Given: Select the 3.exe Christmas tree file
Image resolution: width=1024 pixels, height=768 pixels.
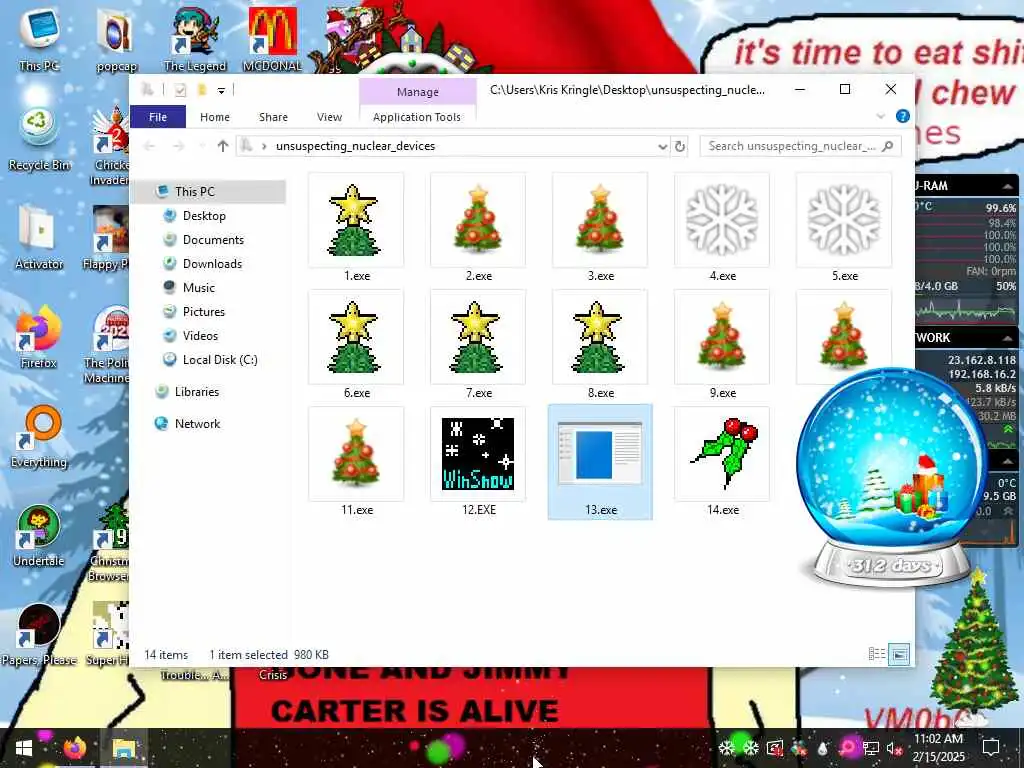Looking at the screenshot, I should tap(600, 228).
